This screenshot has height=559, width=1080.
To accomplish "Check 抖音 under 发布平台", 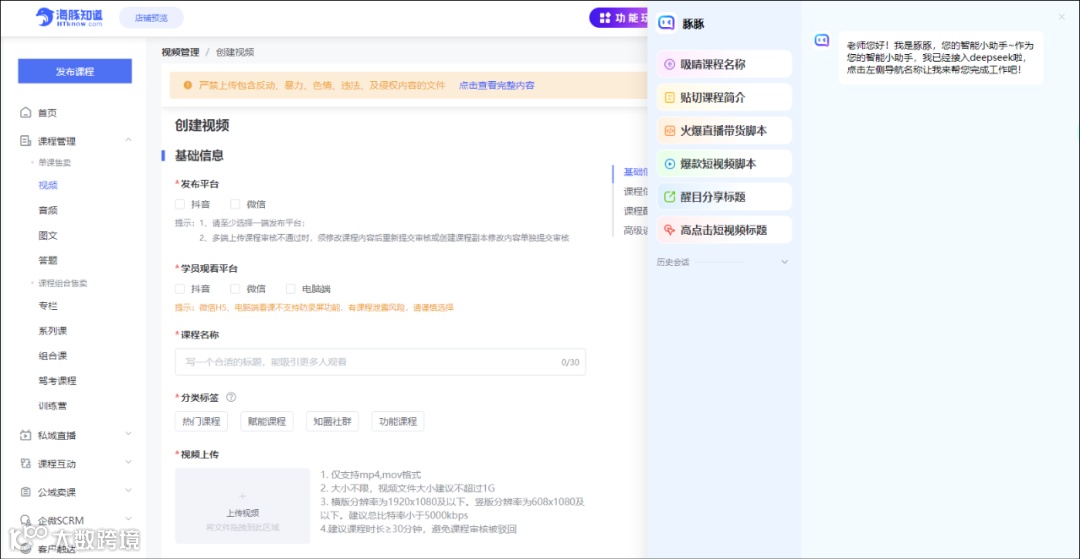I will coord(180,204).
